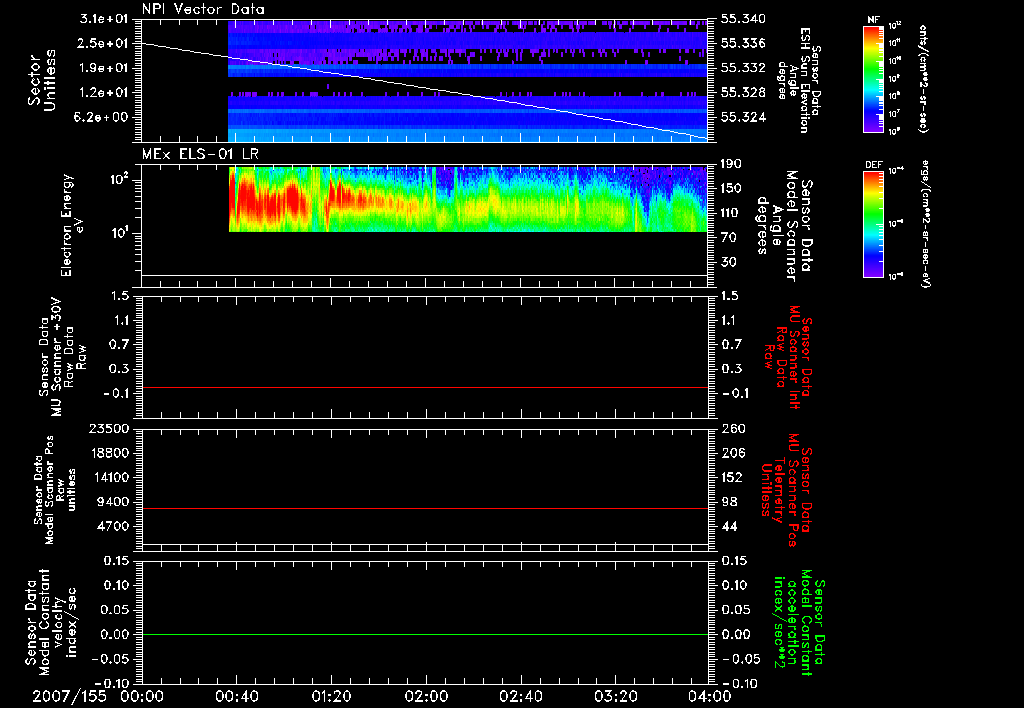Click the red 'MU Scanner Pos Telemetry' axis title
The image size is (1024, 708).
786,490
